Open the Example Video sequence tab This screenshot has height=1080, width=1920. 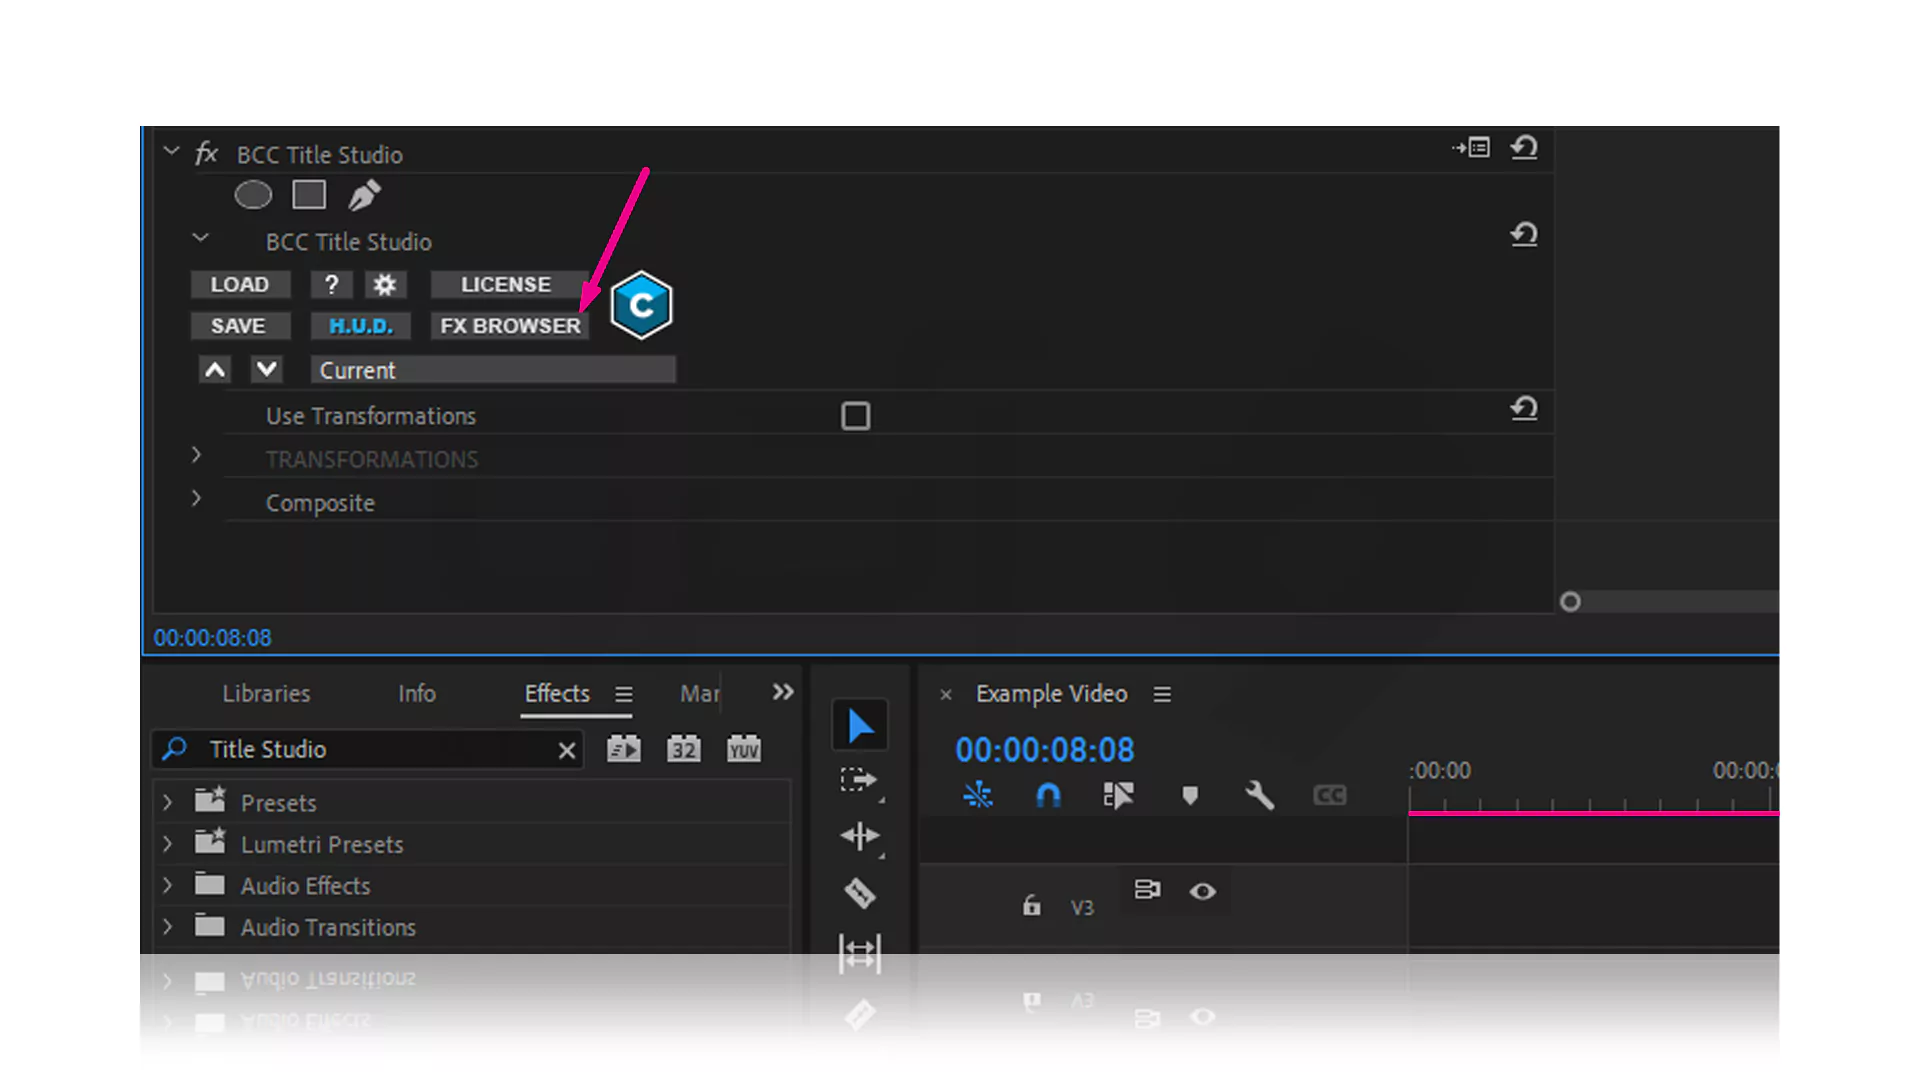[1052, 693]
